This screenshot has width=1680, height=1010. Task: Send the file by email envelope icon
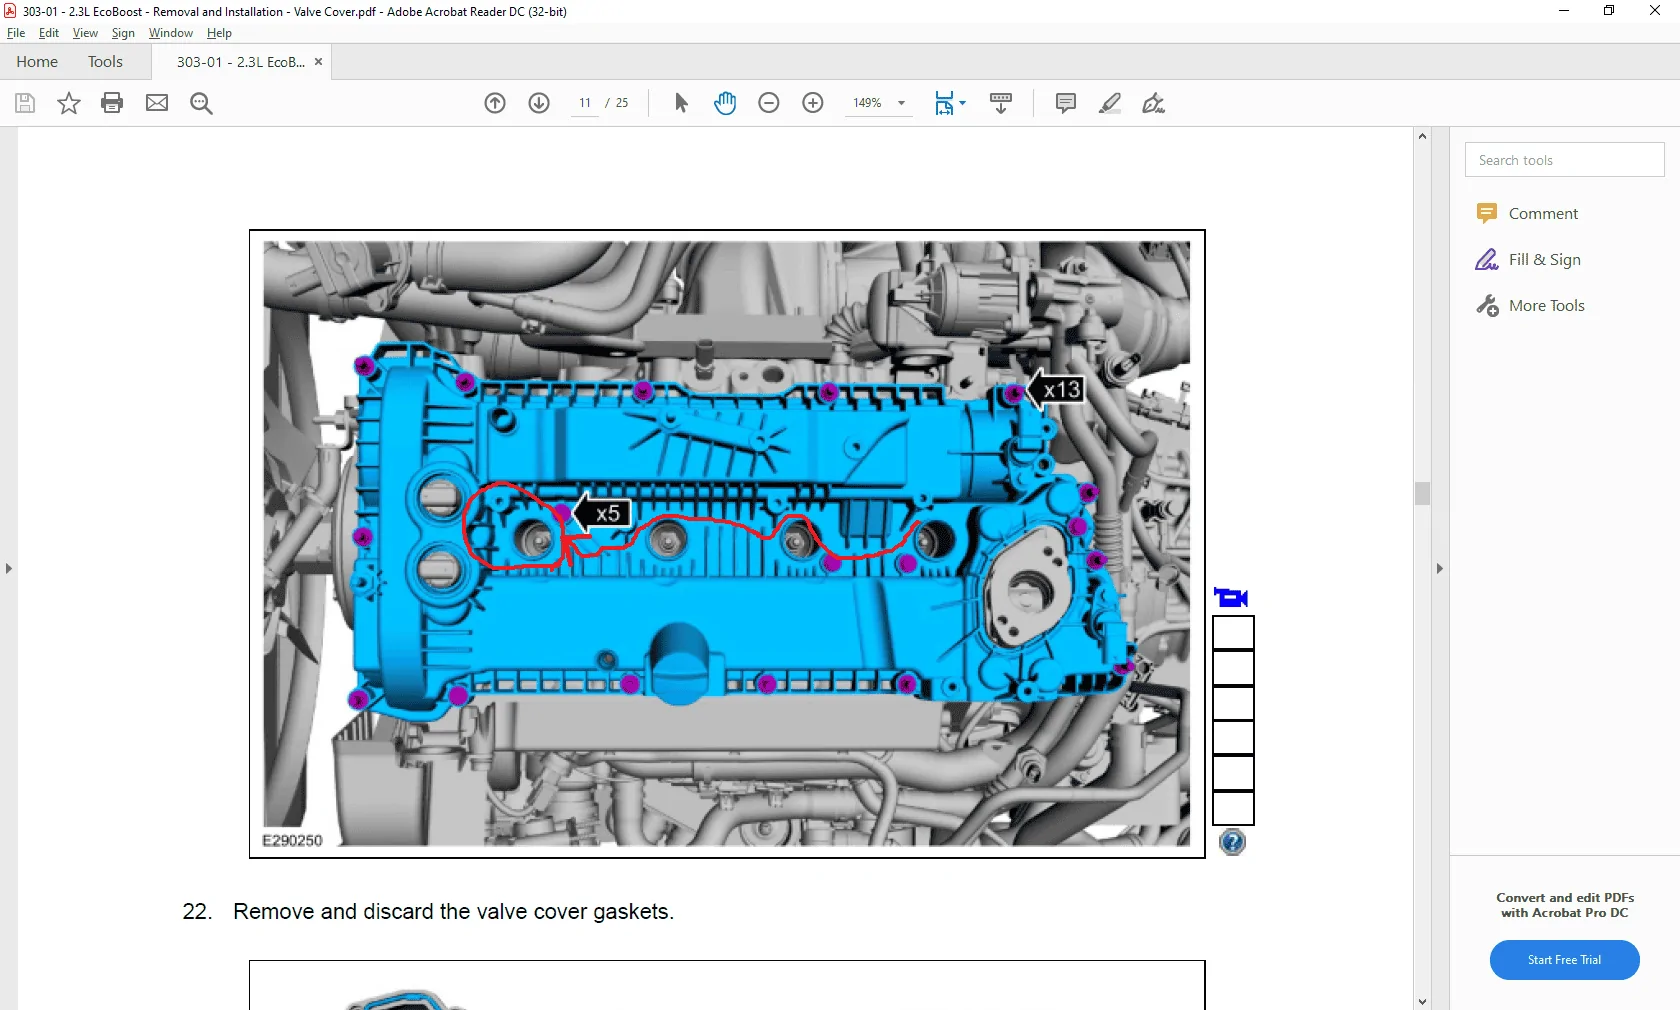157,103
